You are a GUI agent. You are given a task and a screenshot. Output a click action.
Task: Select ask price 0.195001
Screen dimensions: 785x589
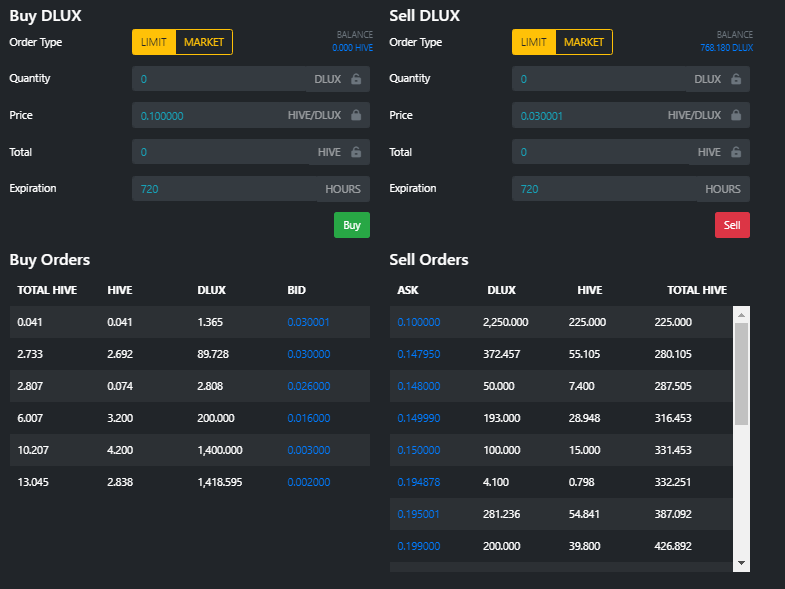coord(419,514)
